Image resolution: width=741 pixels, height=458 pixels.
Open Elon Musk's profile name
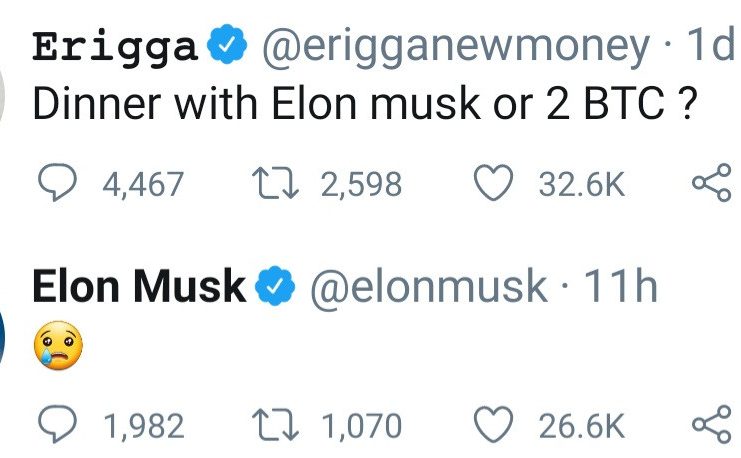[138, 288]
